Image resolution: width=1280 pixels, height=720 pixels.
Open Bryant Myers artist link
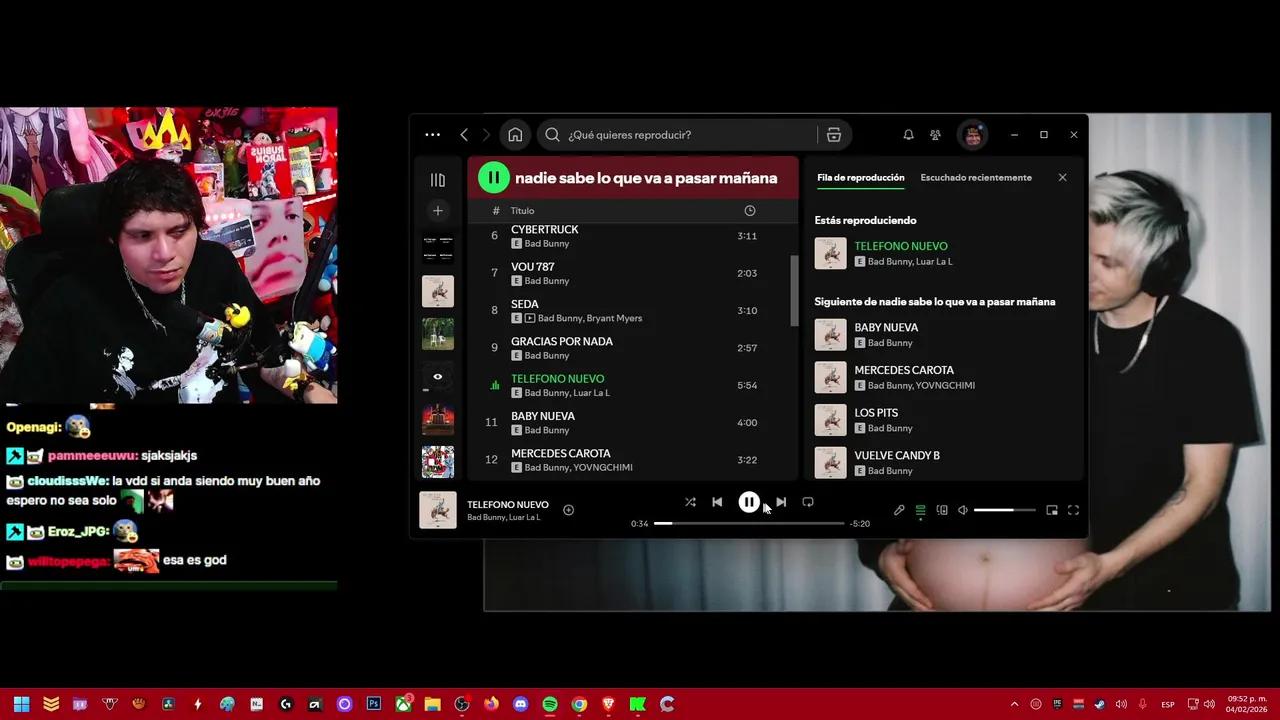[615, 318]
